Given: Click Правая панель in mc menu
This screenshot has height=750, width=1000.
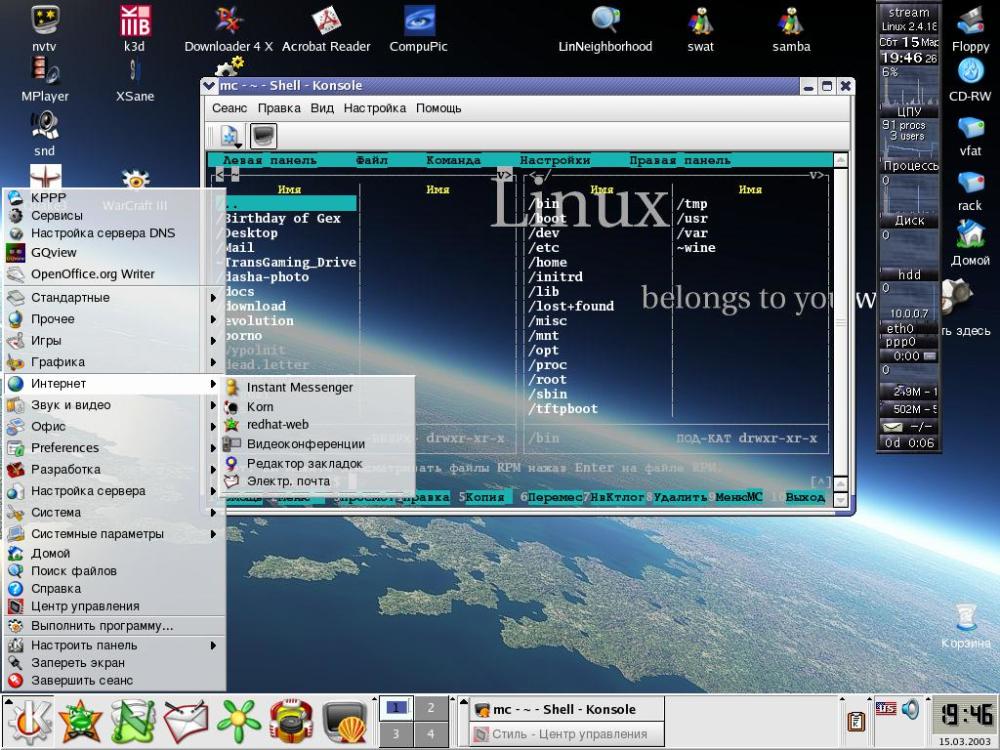Looking at the screenshot, I should [x=680, y=160].
